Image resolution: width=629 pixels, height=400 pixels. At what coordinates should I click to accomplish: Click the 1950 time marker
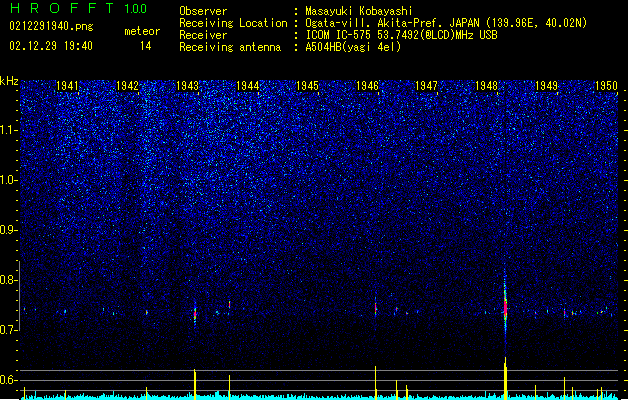(x=606, y=85)
